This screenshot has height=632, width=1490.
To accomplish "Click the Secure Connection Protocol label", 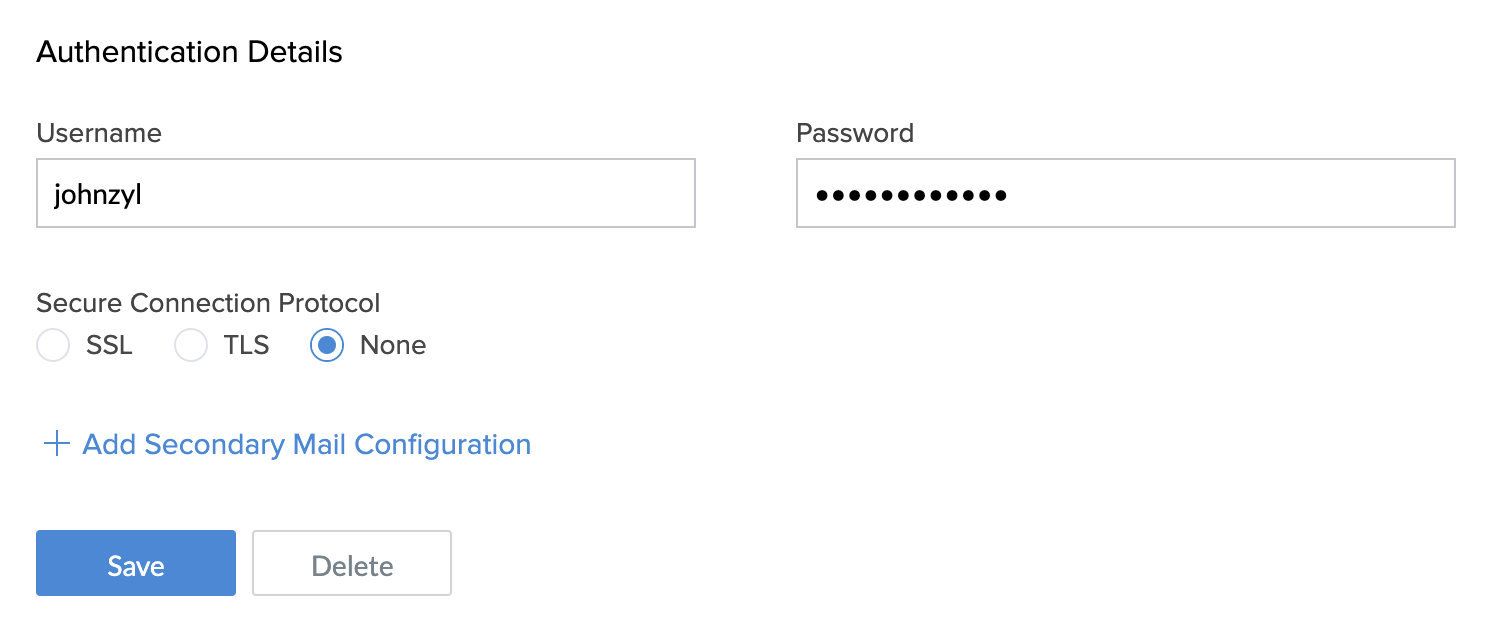I will click(208, 303).
